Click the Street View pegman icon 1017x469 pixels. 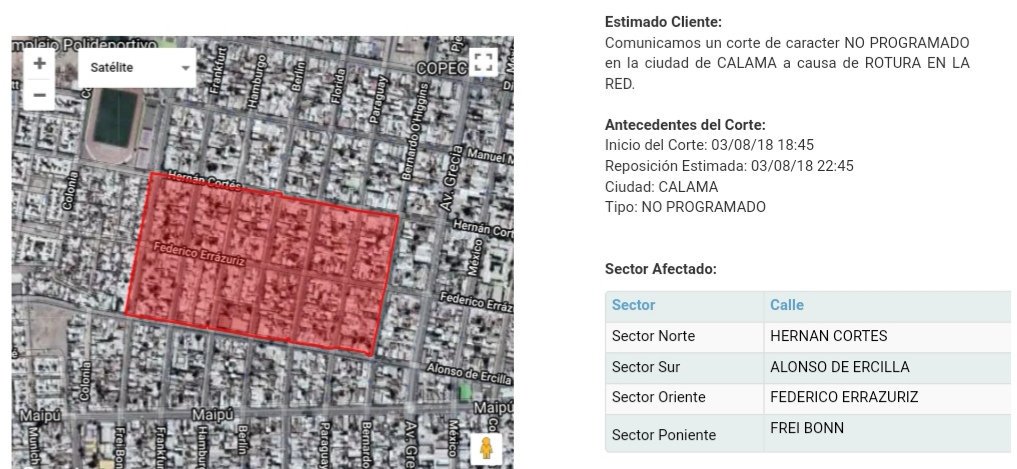486,448
